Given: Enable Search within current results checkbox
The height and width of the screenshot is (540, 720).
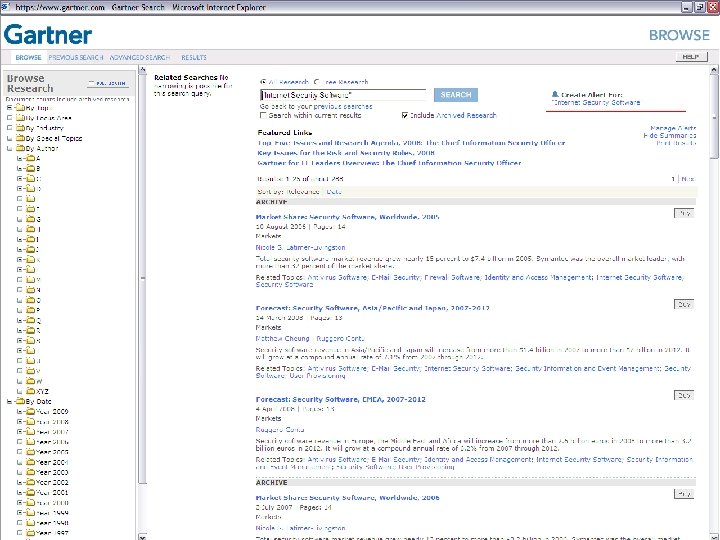Looking at the screenshot, I should (x=264, y=115).
